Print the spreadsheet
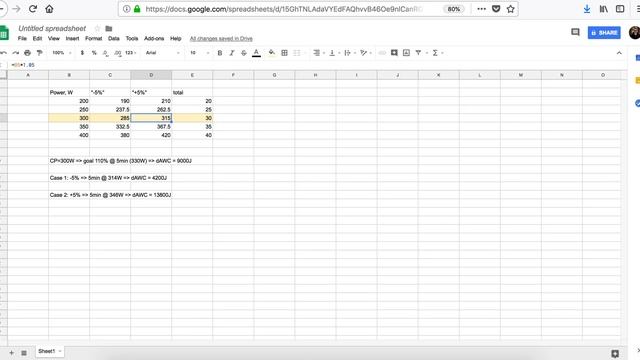Viewport: 640px width, 360px height. (x=27, y=53)
